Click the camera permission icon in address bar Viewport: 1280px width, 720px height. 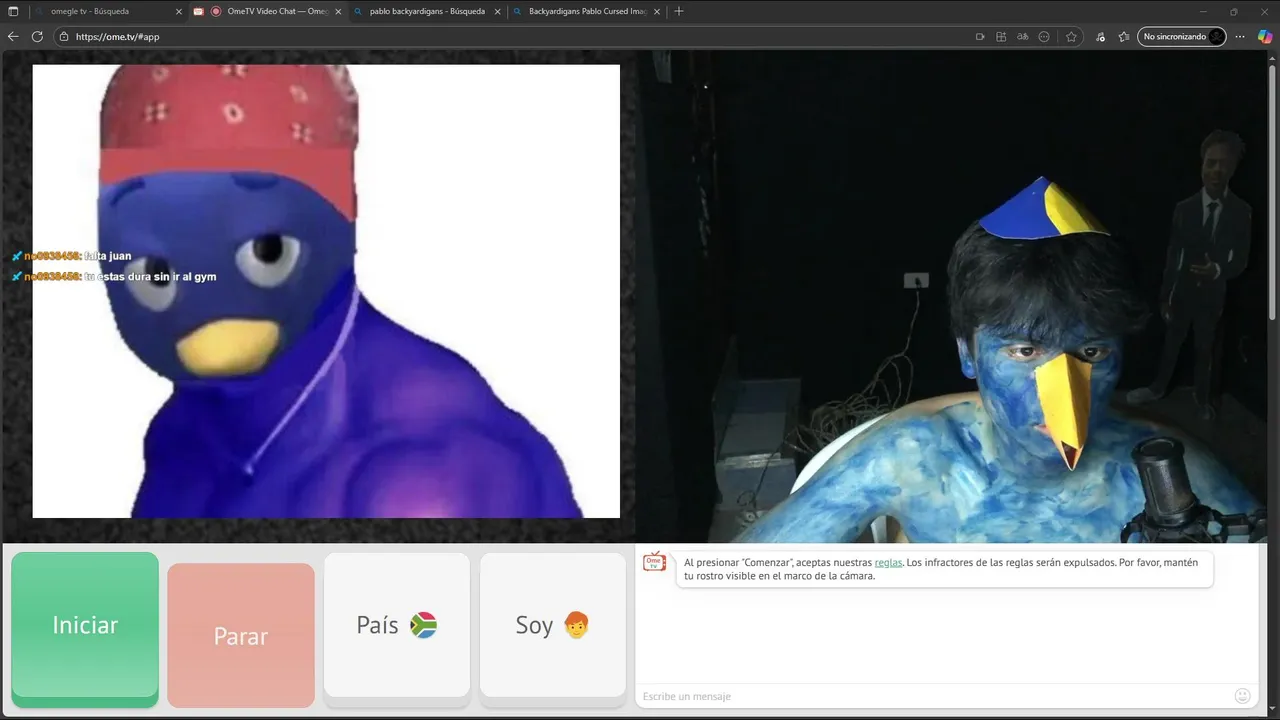[x=980, y=36]
